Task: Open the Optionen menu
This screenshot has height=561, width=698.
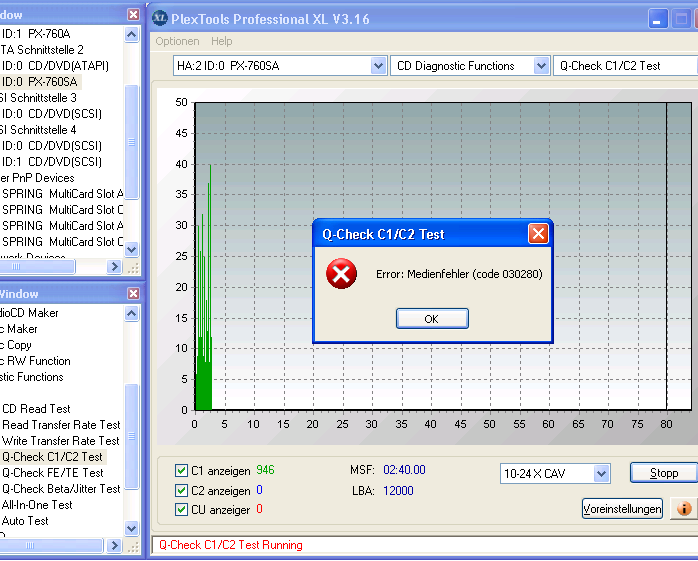Action: pos(177,41)
